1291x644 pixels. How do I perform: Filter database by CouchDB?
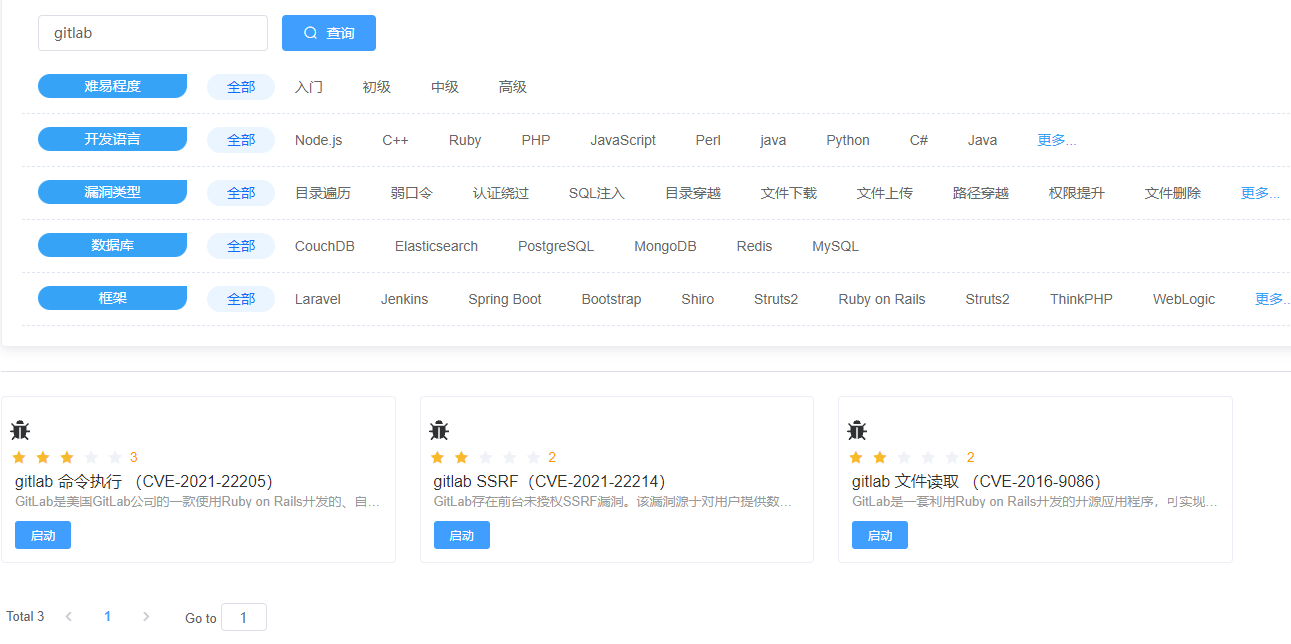click(325, 246)
